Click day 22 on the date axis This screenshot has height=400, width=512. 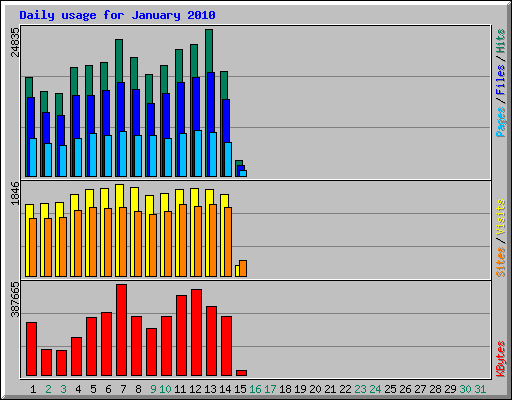pos(345,389)
